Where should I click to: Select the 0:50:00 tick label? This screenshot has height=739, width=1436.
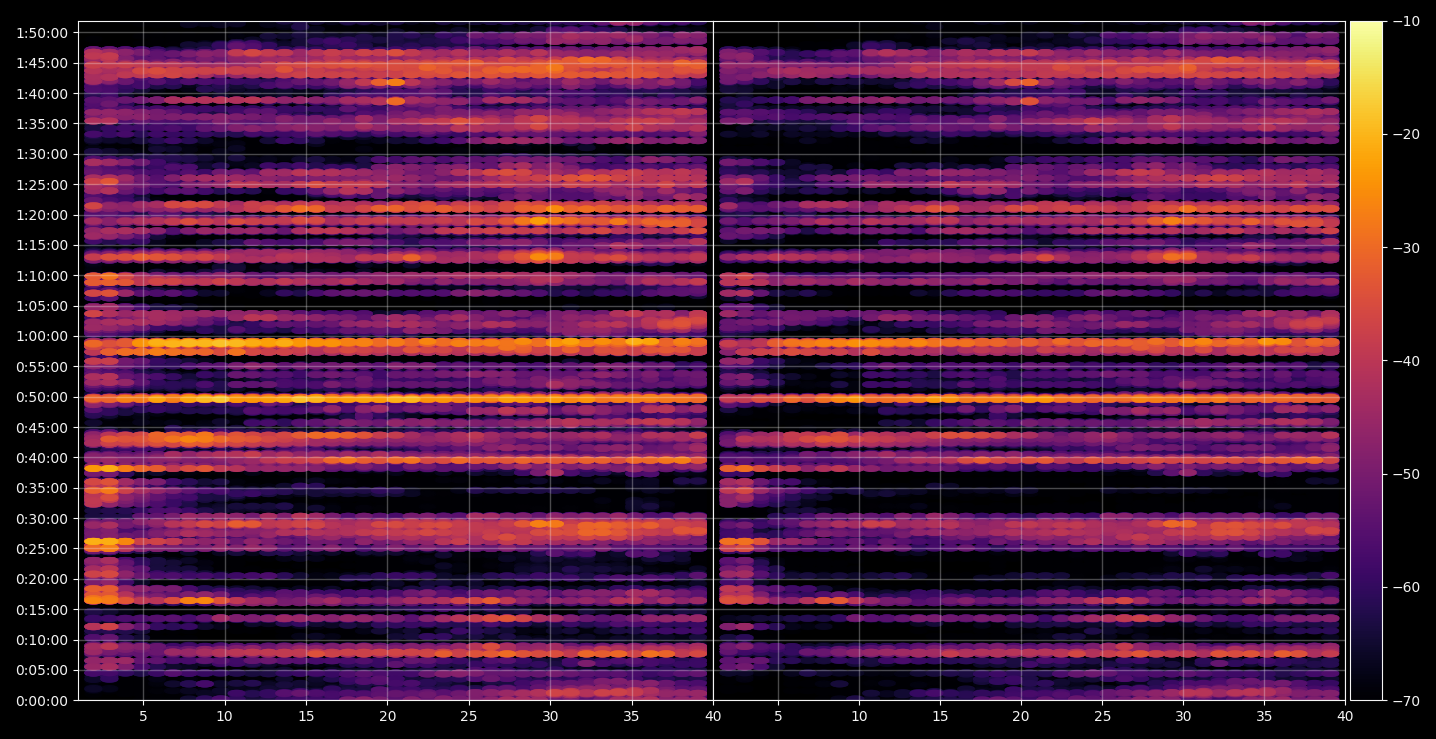coord(42,397)
